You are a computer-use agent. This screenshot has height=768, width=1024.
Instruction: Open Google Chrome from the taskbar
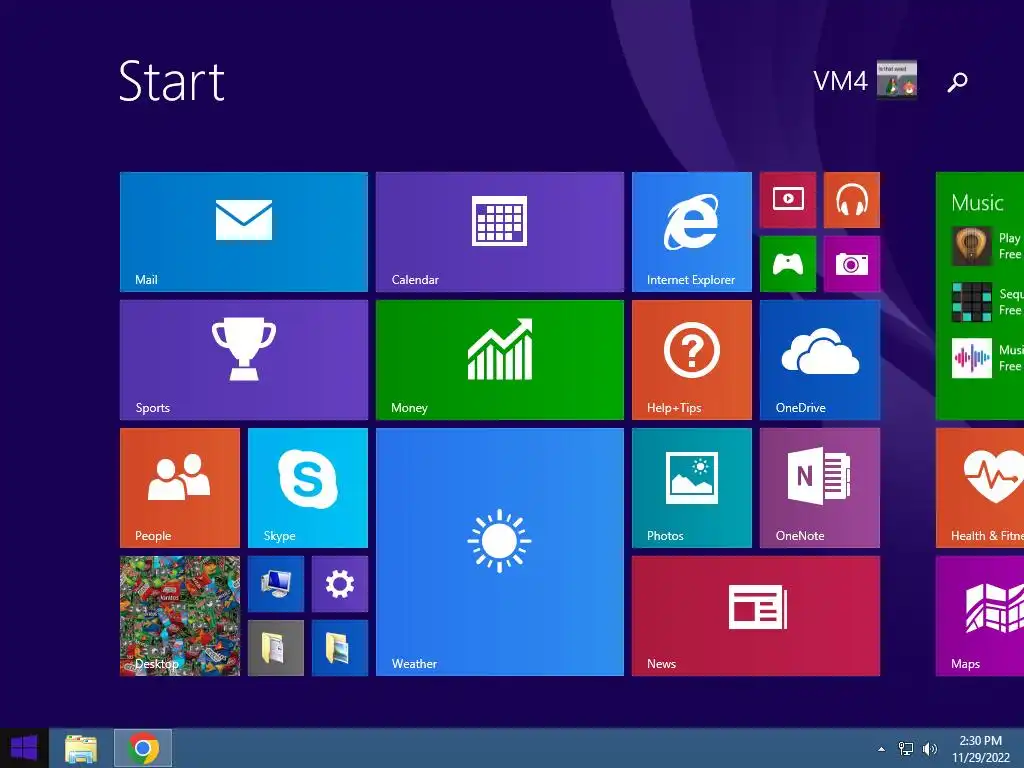tap(143, 748)
